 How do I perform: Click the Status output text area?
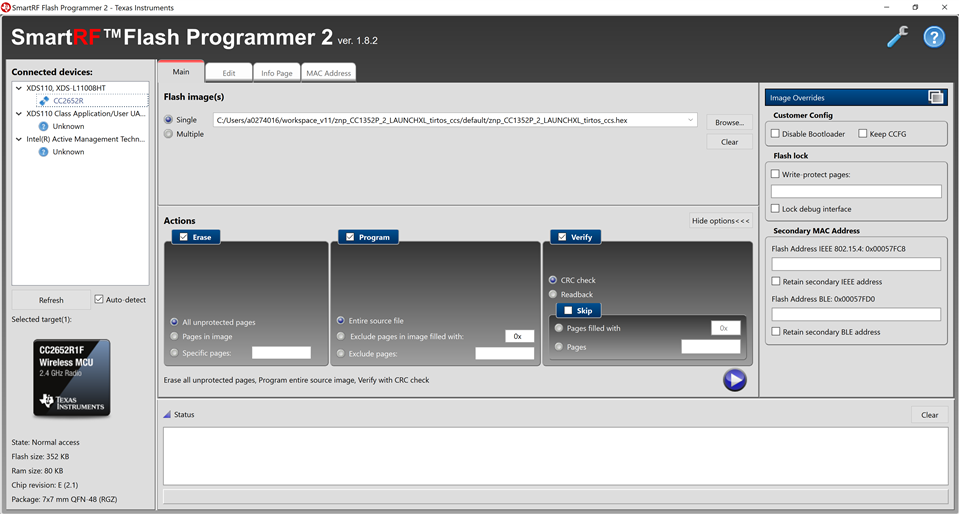555,456
